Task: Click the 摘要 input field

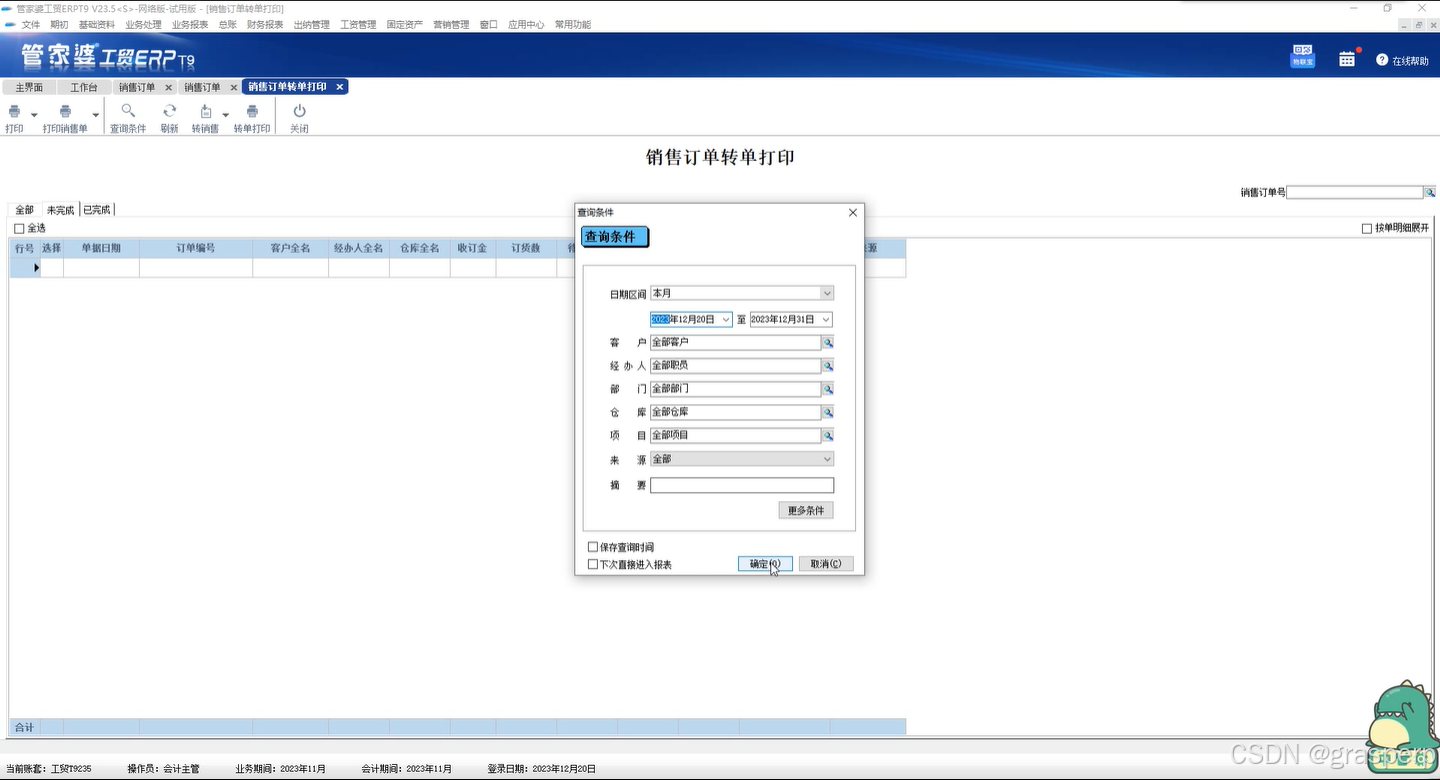Action: coord(742,485)
